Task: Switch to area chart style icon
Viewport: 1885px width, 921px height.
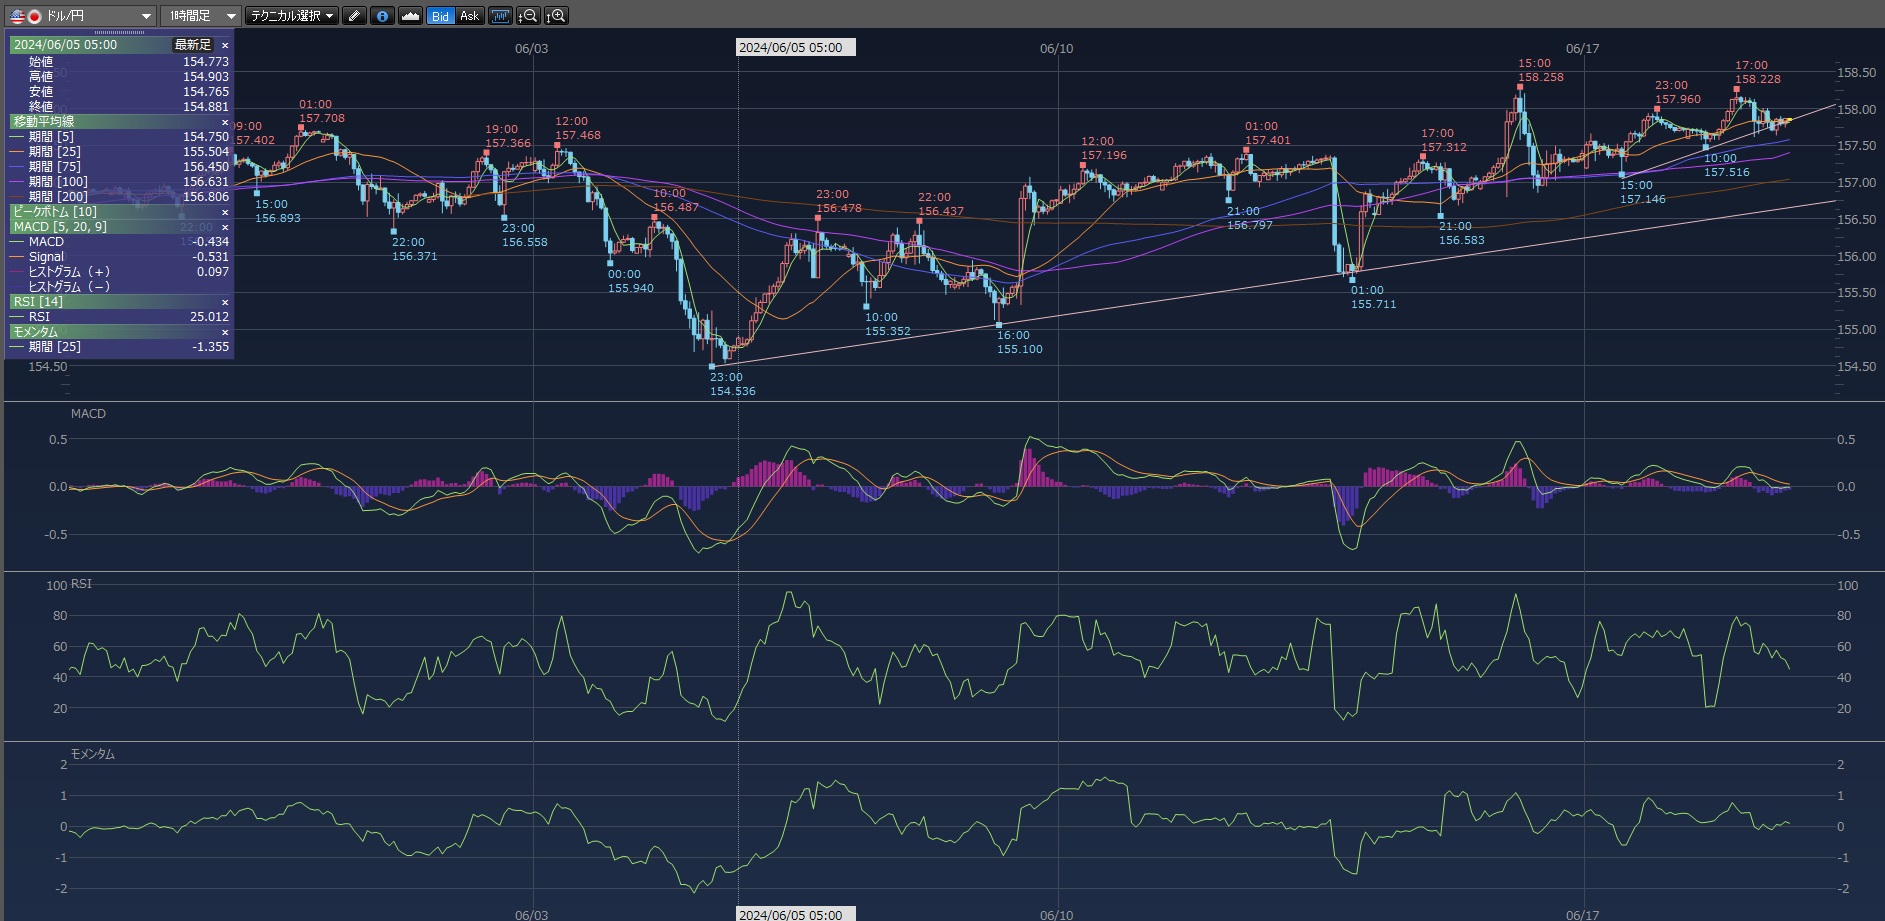Action: 410,16
